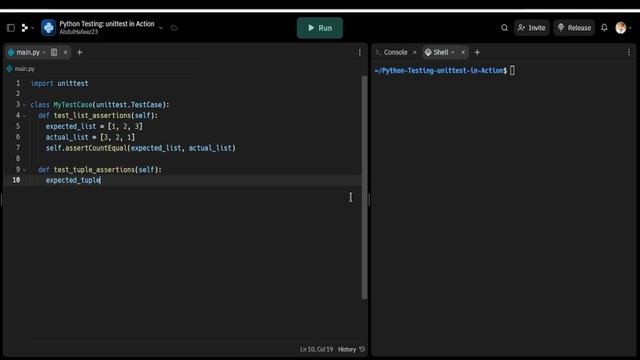This screenshot has width=640, height=360.
Task: Click the format icon on main.py tab
Action: [x=54, y=52]
